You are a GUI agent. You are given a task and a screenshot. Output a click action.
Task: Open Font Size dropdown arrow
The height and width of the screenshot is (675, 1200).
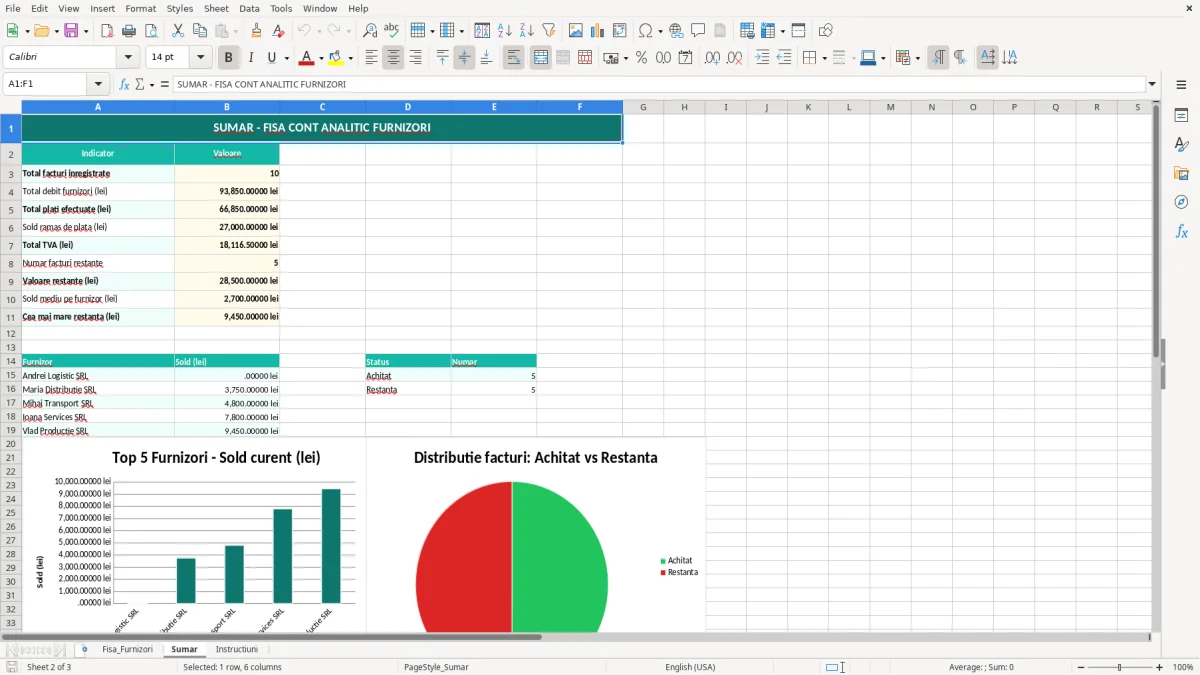200,58
